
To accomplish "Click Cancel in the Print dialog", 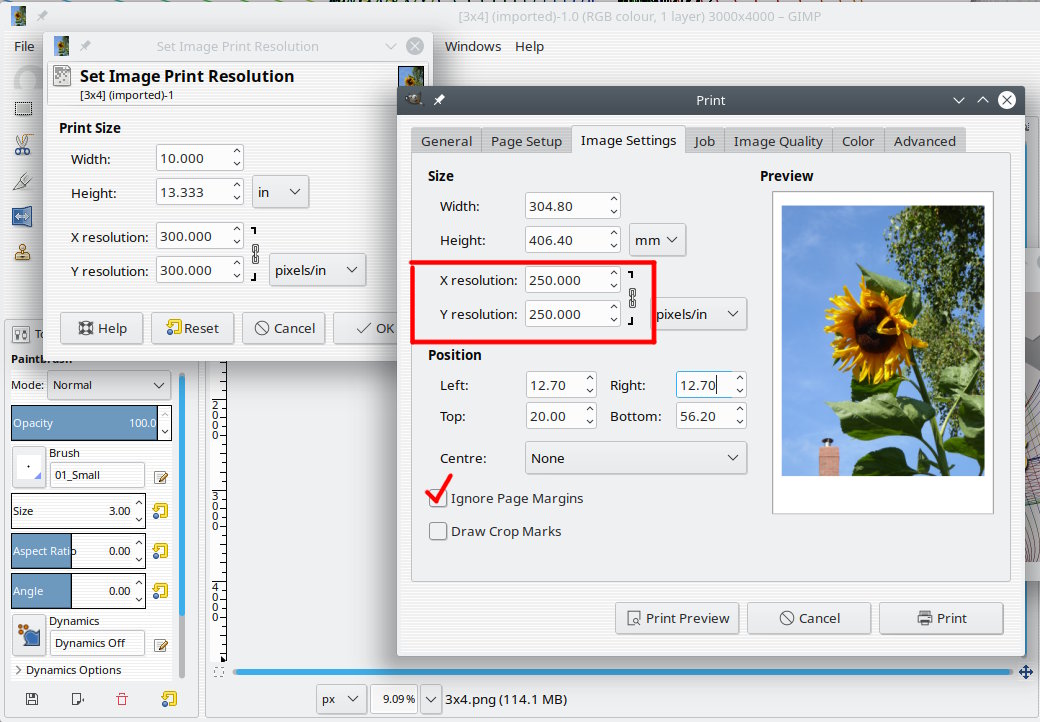I will (809, 618).
